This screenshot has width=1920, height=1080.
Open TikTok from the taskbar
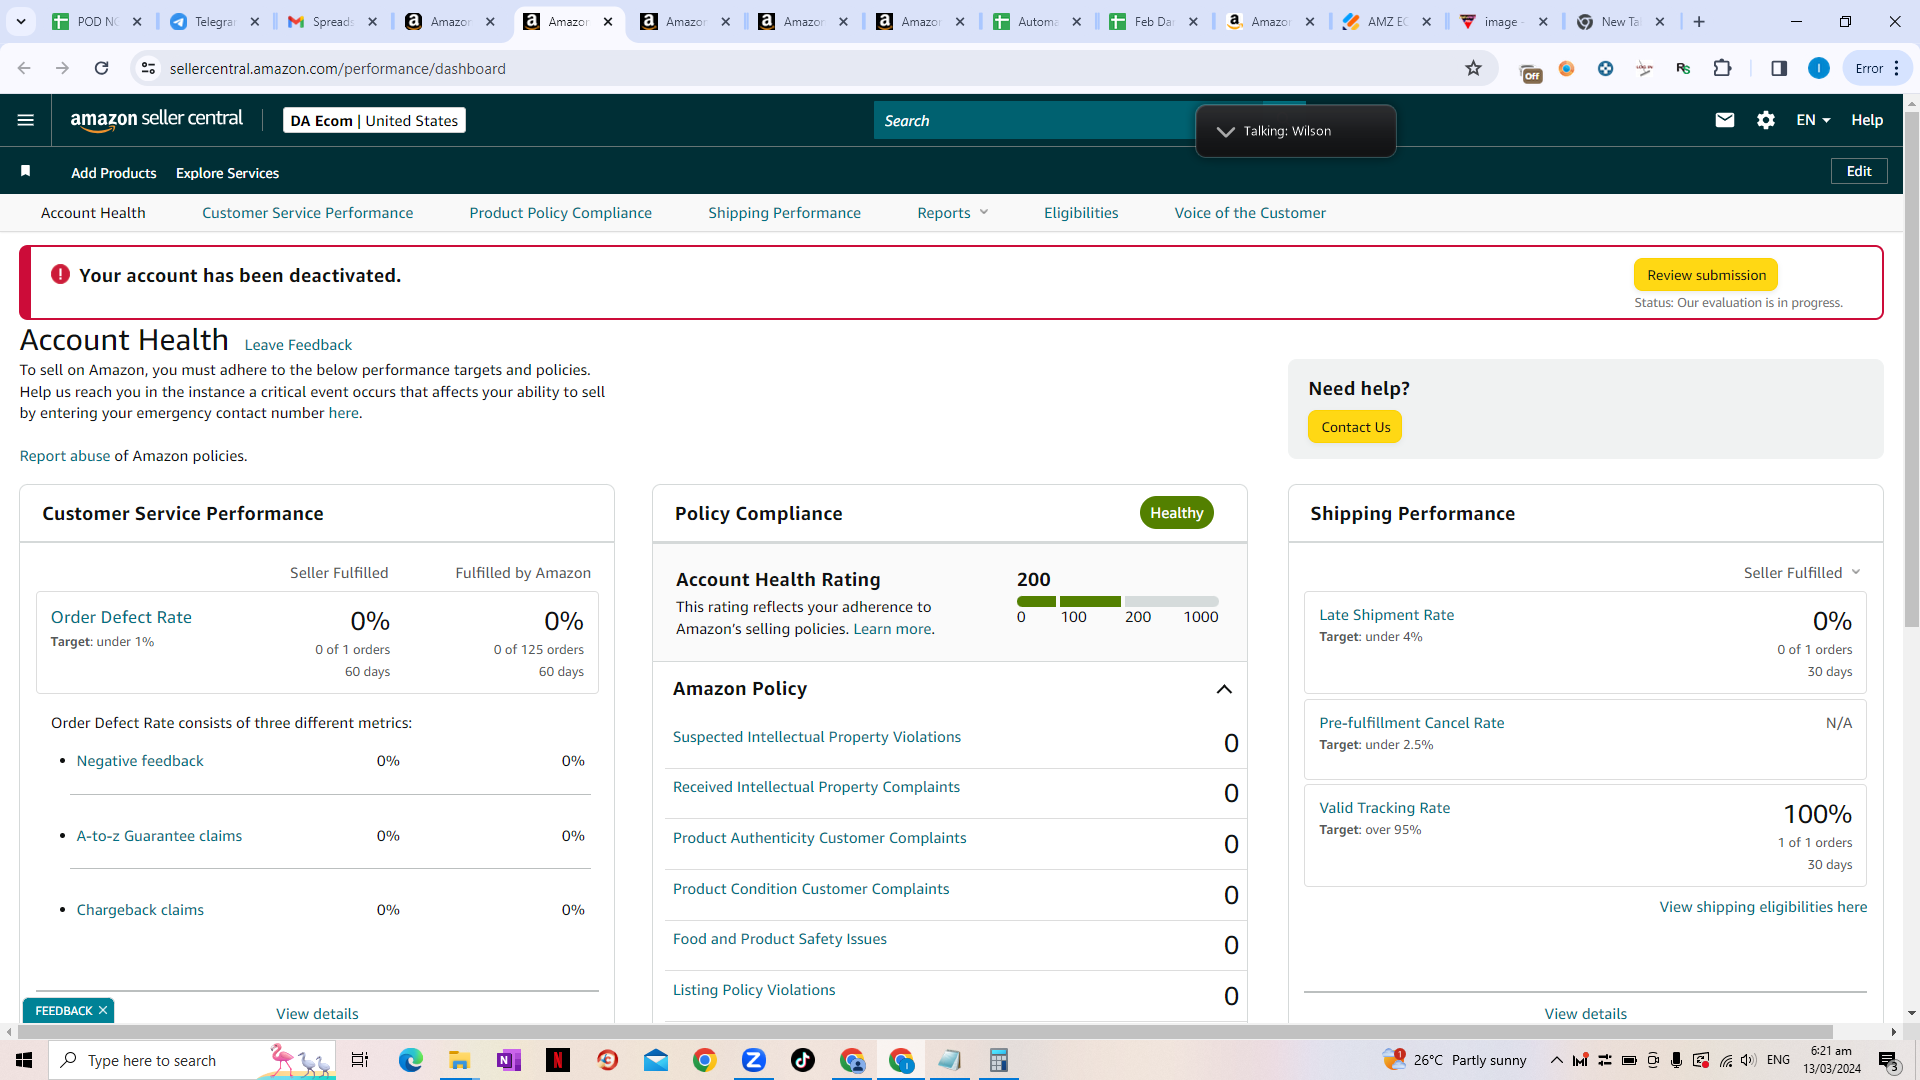803,1060
